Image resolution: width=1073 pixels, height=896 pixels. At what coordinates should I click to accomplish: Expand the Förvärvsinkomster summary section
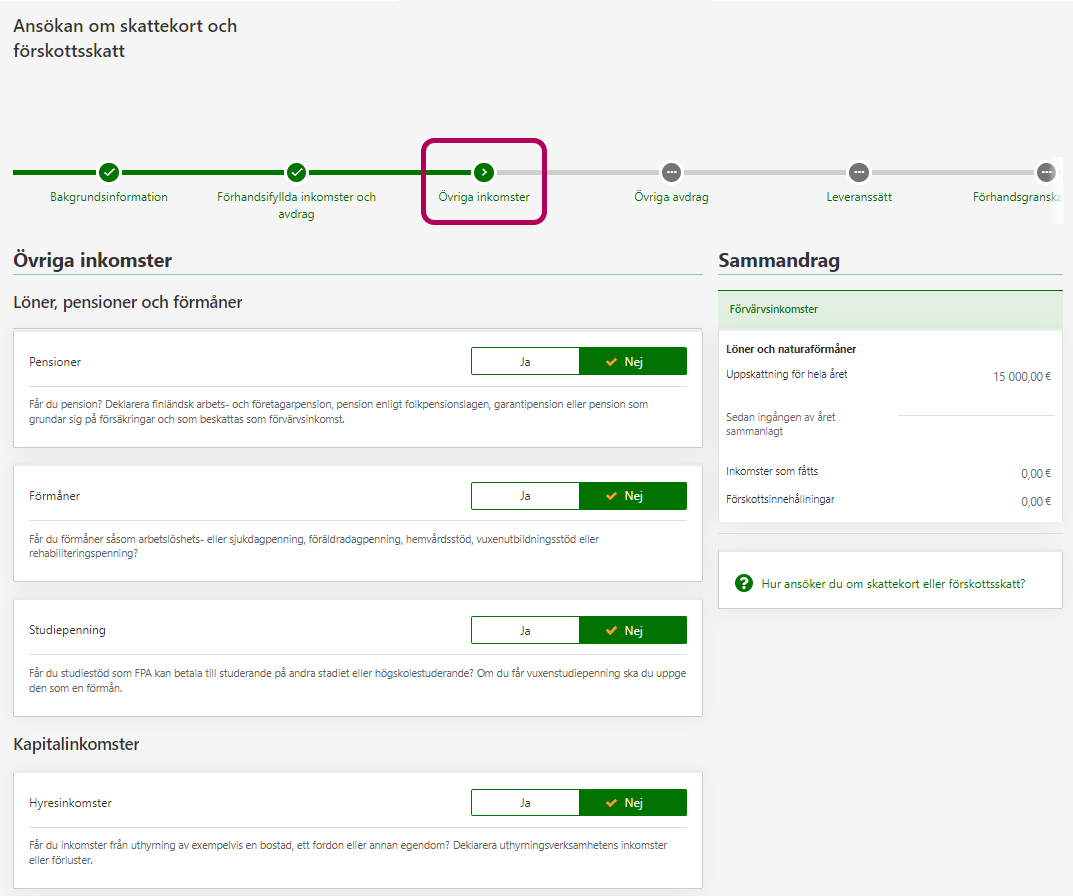(890, 309)
